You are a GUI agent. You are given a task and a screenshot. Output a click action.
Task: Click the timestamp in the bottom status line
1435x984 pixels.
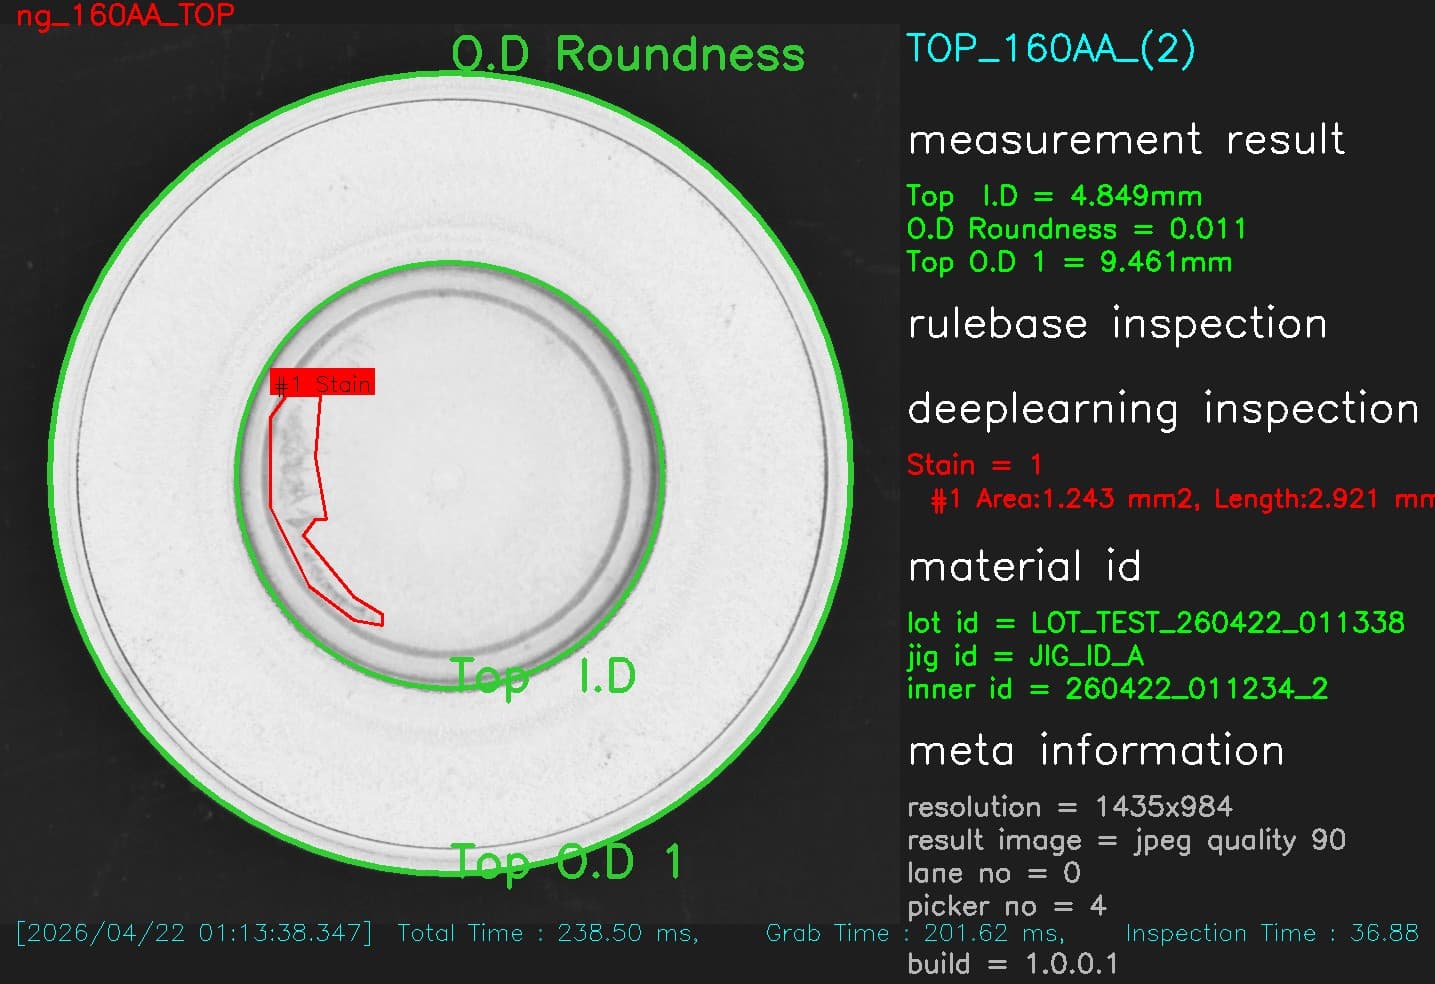tap(194, 933)
